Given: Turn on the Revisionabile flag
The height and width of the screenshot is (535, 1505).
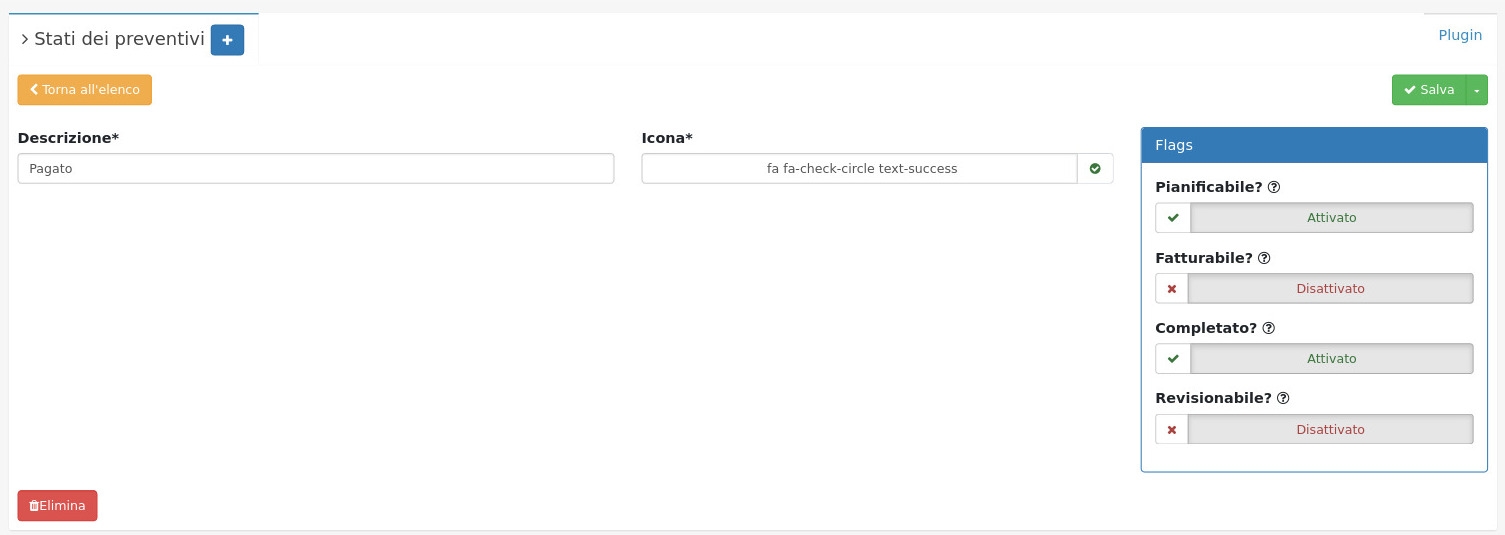Looking at the screenshot, I should point(1330,430).
